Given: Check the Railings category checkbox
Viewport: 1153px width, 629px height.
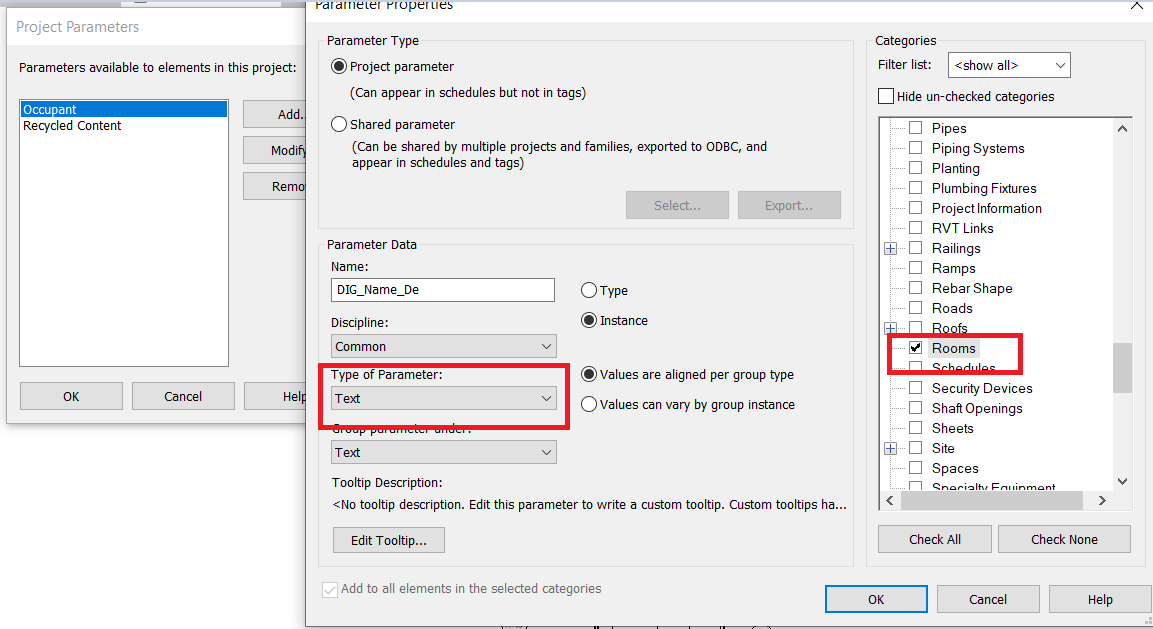Looking at the screenshot, I should [915, 247].
